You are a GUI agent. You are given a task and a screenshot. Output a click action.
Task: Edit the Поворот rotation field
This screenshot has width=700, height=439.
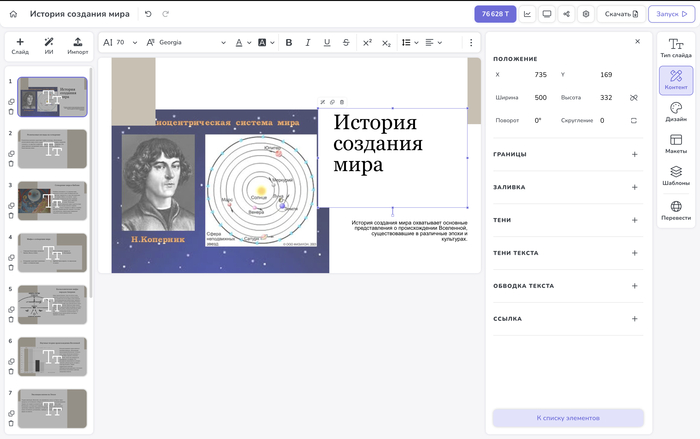tap(538, 121)
